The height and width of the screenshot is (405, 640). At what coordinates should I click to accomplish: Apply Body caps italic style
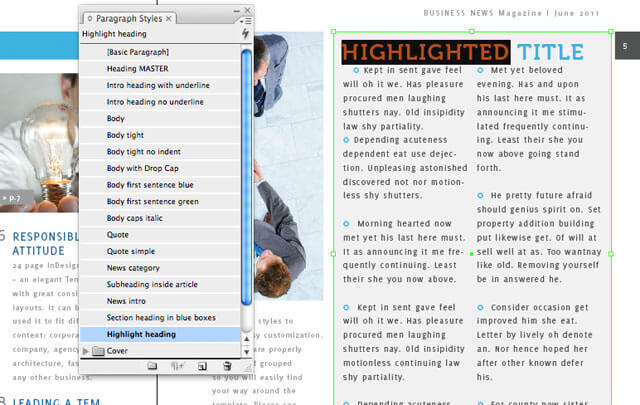coord(160,218)
